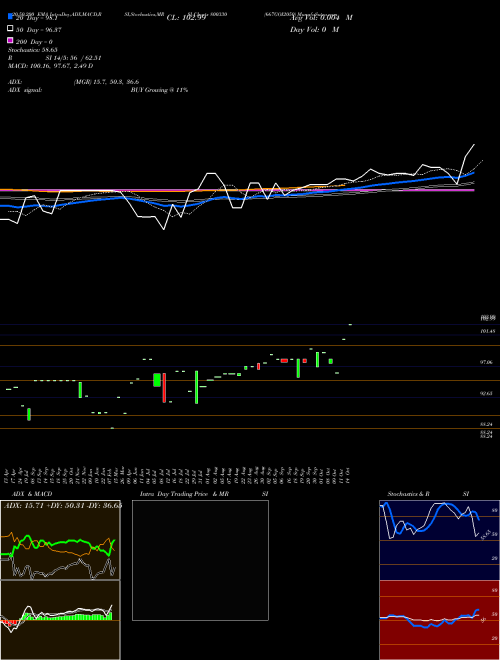Click the 'Stochastics: 58.63' readout

click(x=33, y=50)
